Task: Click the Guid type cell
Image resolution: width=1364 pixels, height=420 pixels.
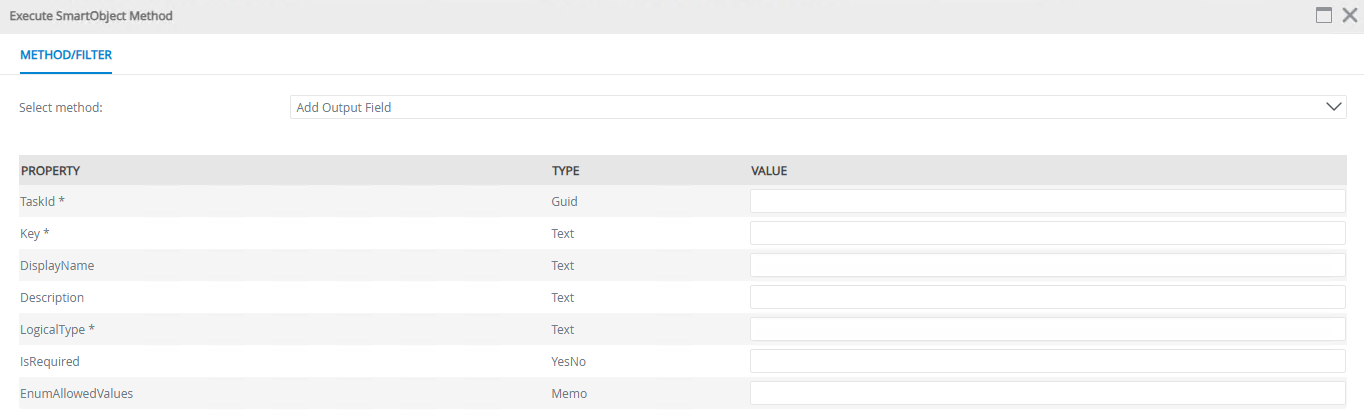Action: [564, 201]
